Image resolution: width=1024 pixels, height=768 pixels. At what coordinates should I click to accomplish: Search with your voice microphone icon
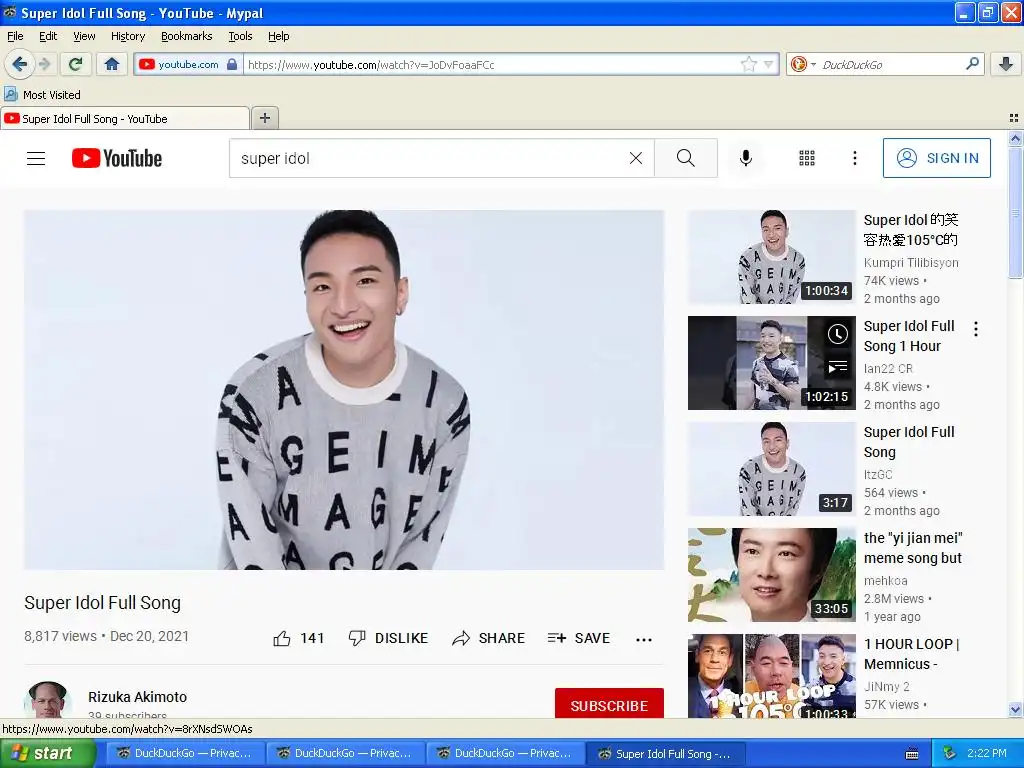746,158
